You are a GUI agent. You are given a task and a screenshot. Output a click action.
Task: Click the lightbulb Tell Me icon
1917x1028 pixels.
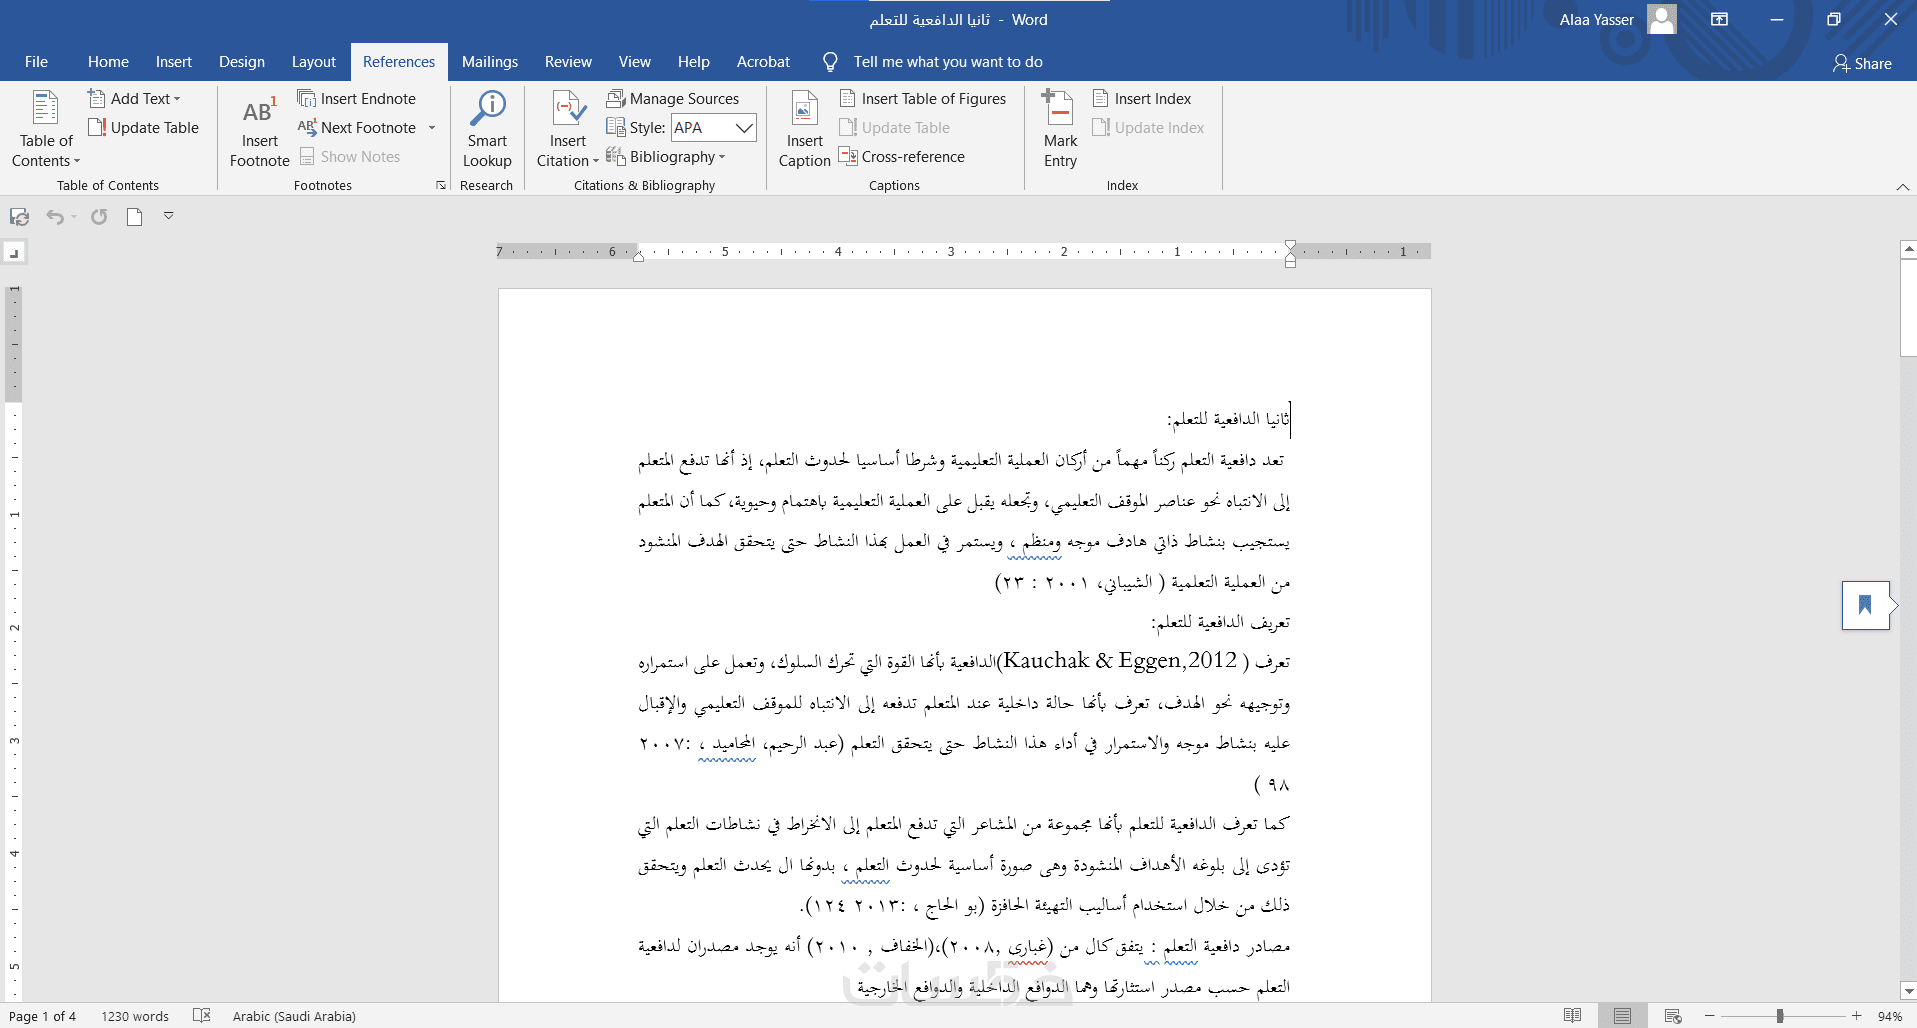tap(830, 62)
